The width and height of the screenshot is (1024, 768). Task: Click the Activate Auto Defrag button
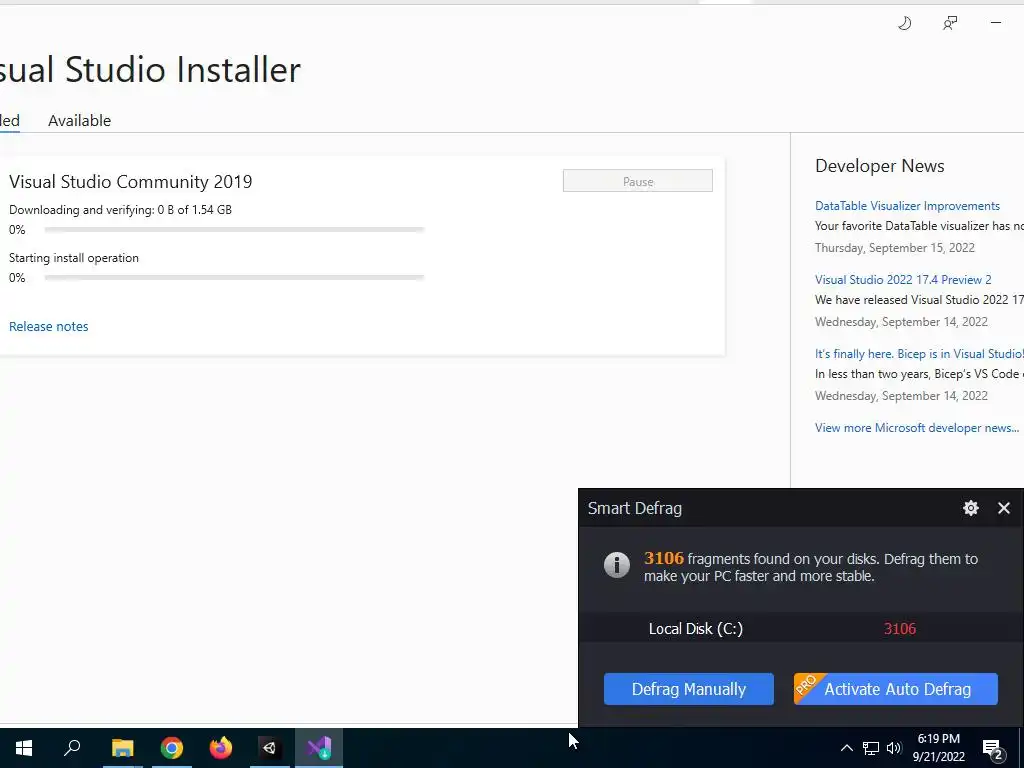895,689
